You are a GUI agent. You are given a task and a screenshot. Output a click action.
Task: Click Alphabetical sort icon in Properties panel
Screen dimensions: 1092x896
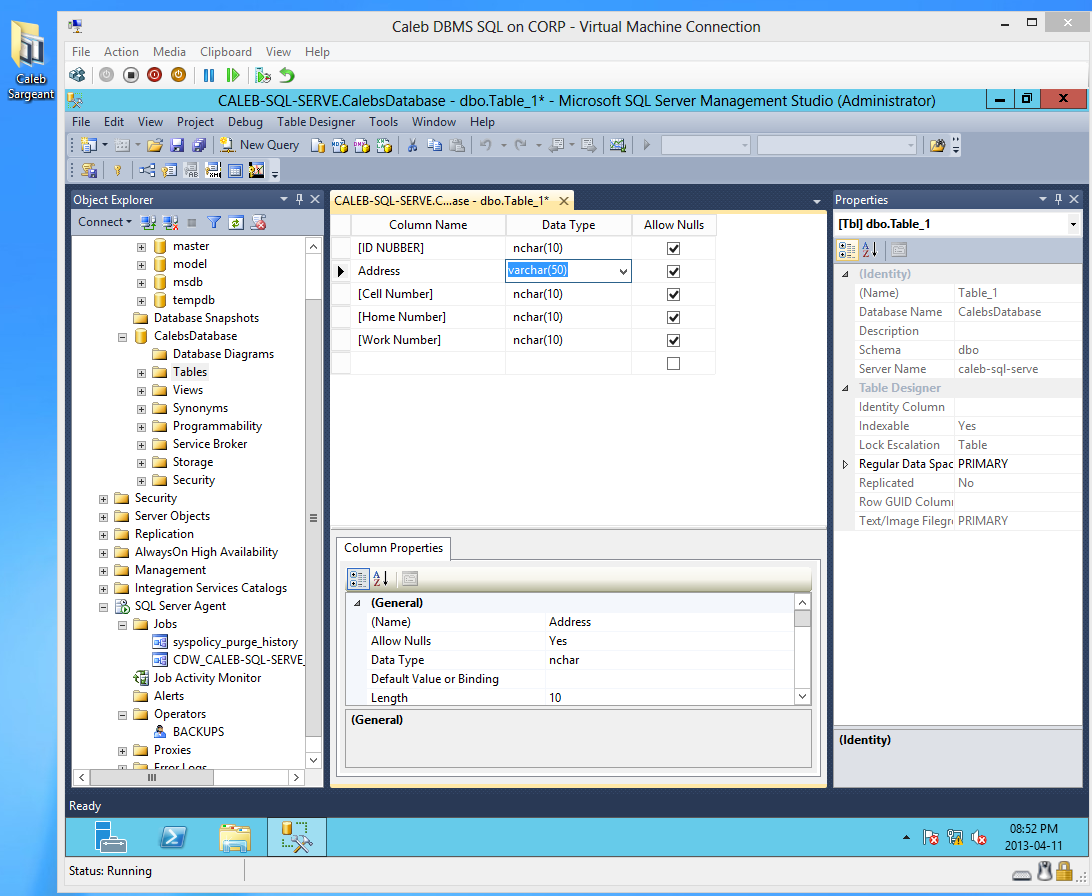(x=870, y=250)
